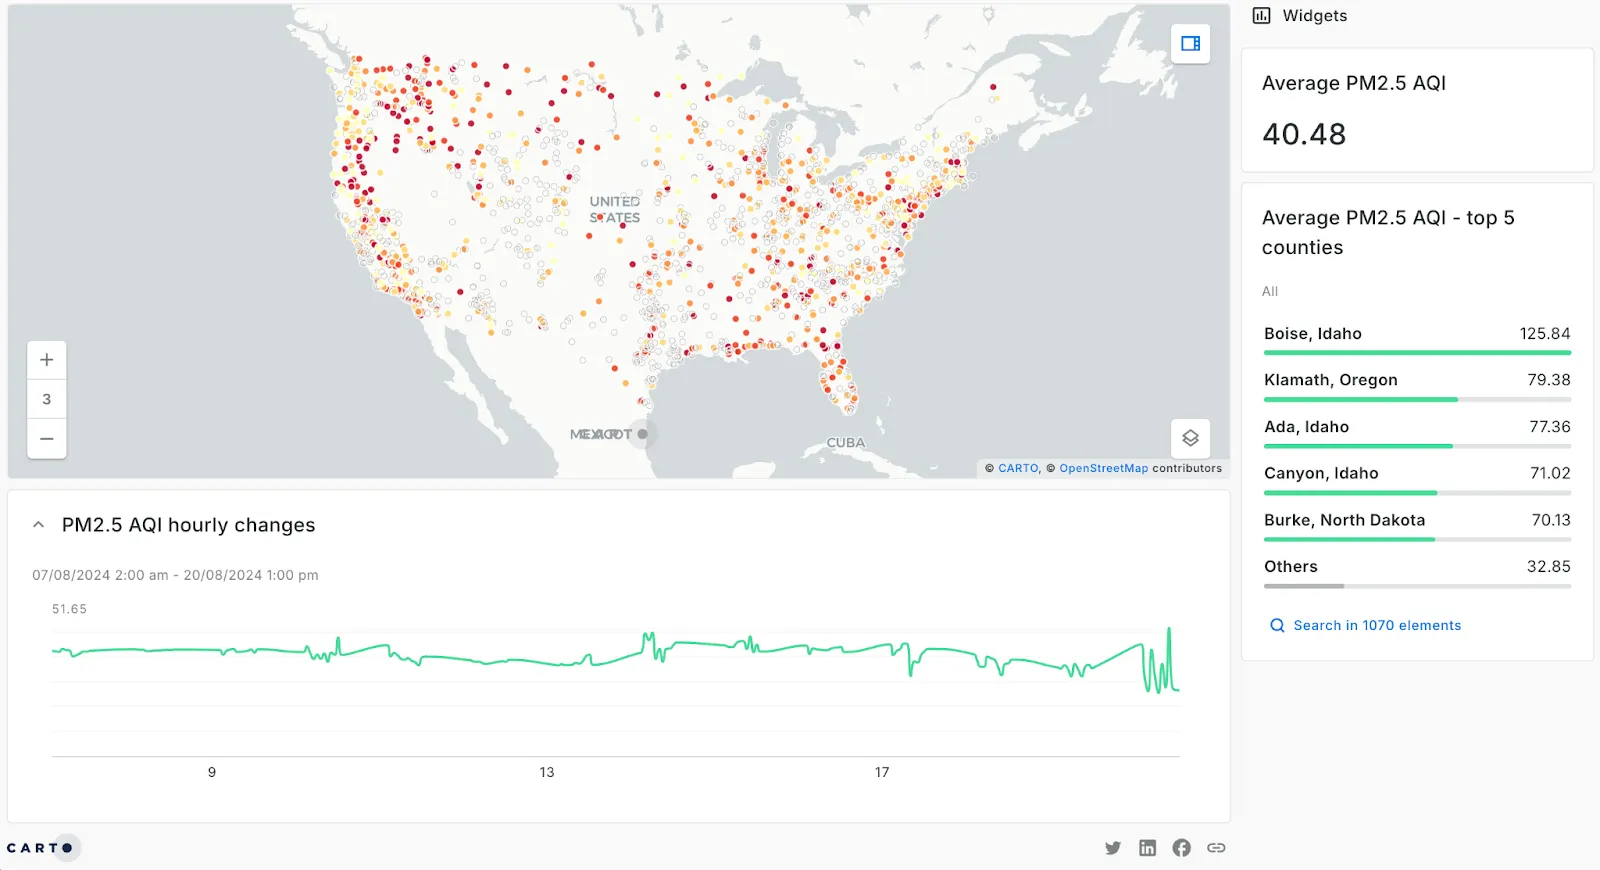Screen dimensions: 1600x870
Task: Click the CARTO logo in footer
Action: click(40, 848)
